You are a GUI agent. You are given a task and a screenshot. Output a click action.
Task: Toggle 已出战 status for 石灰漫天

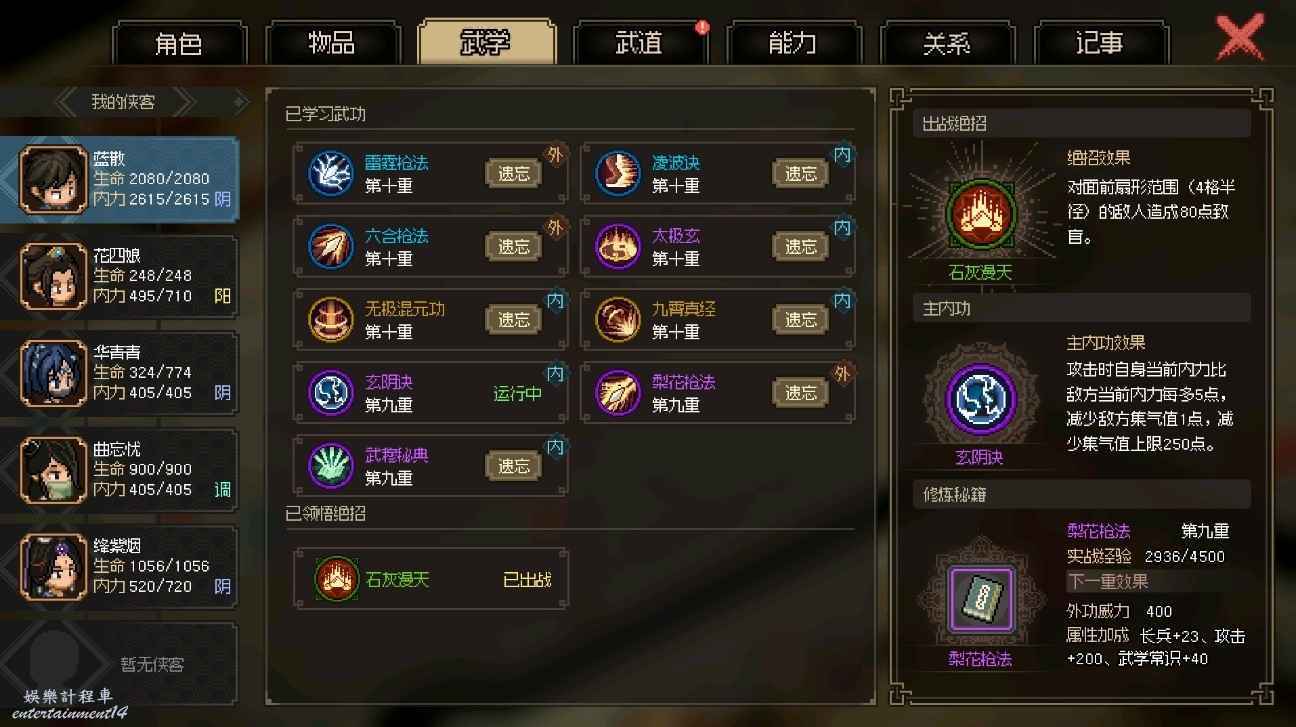527,579
